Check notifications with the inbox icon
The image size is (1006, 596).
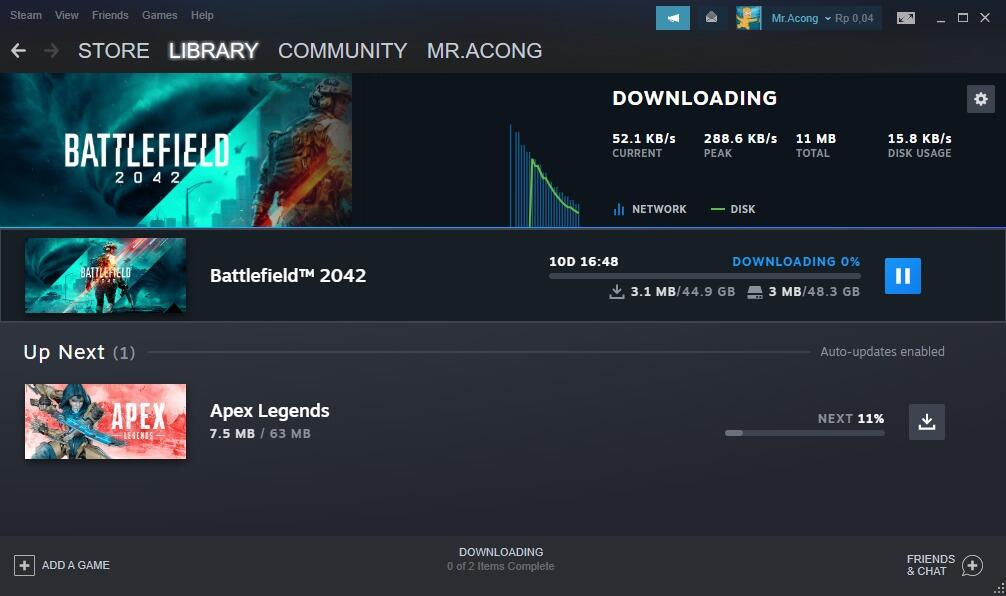point(712,17)
